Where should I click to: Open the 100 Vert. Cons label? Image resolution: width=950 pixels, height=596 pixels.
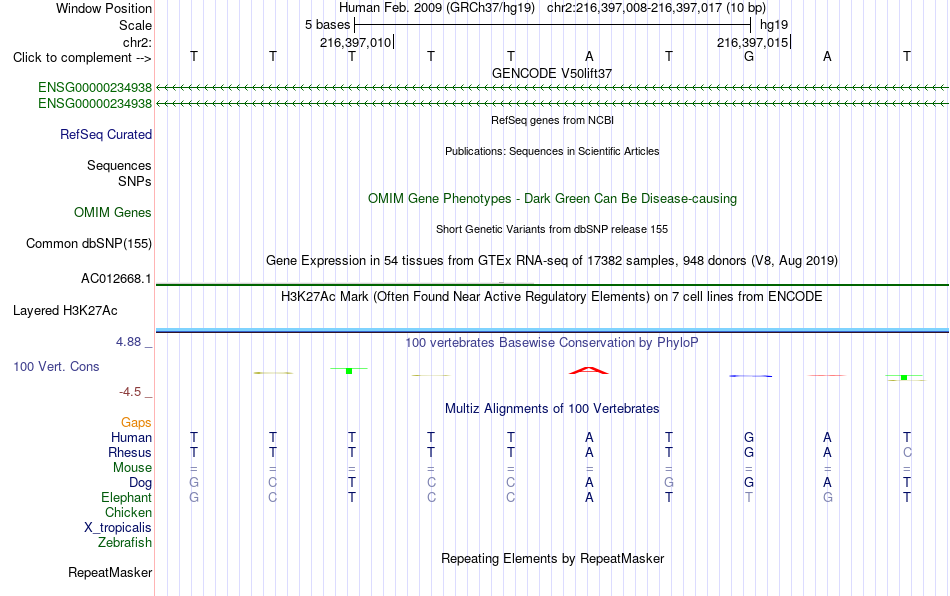click(56, 366)
